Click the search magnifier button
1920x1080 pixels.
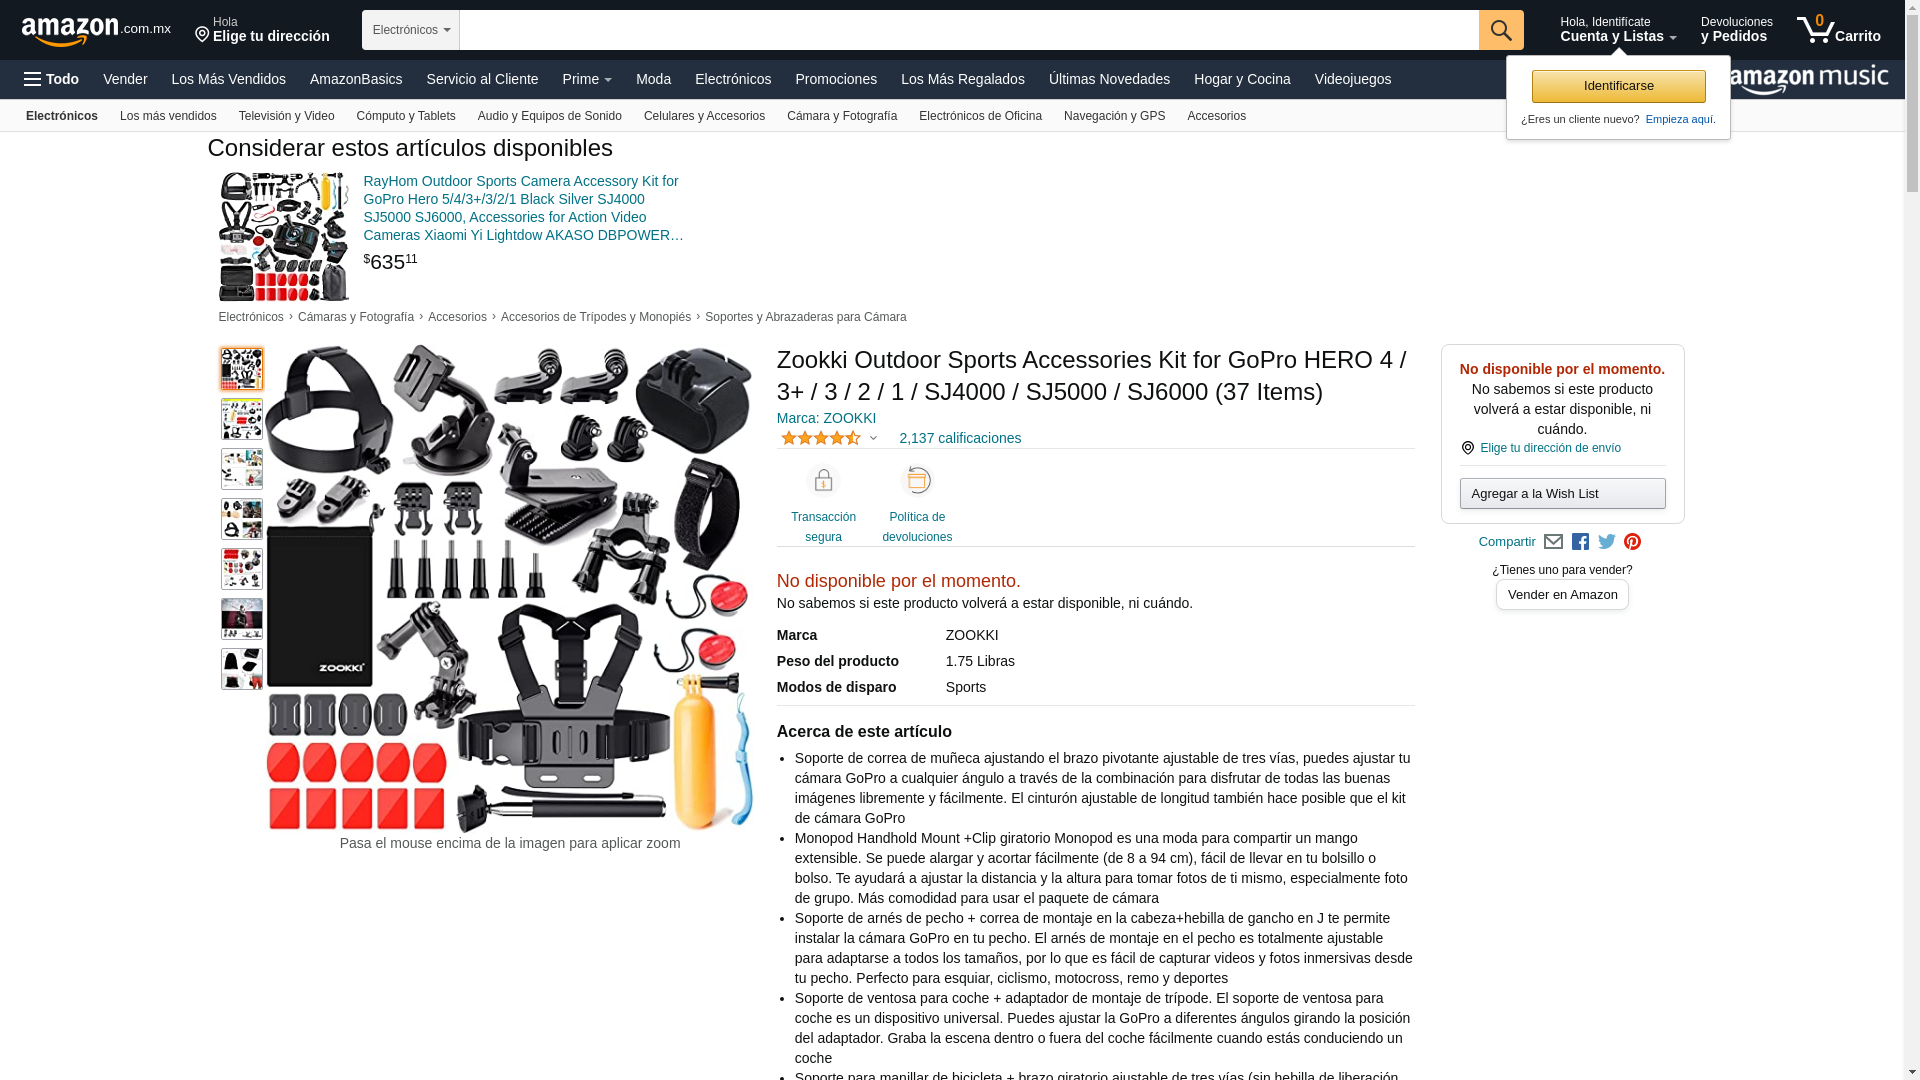(x=1501, y=30)
